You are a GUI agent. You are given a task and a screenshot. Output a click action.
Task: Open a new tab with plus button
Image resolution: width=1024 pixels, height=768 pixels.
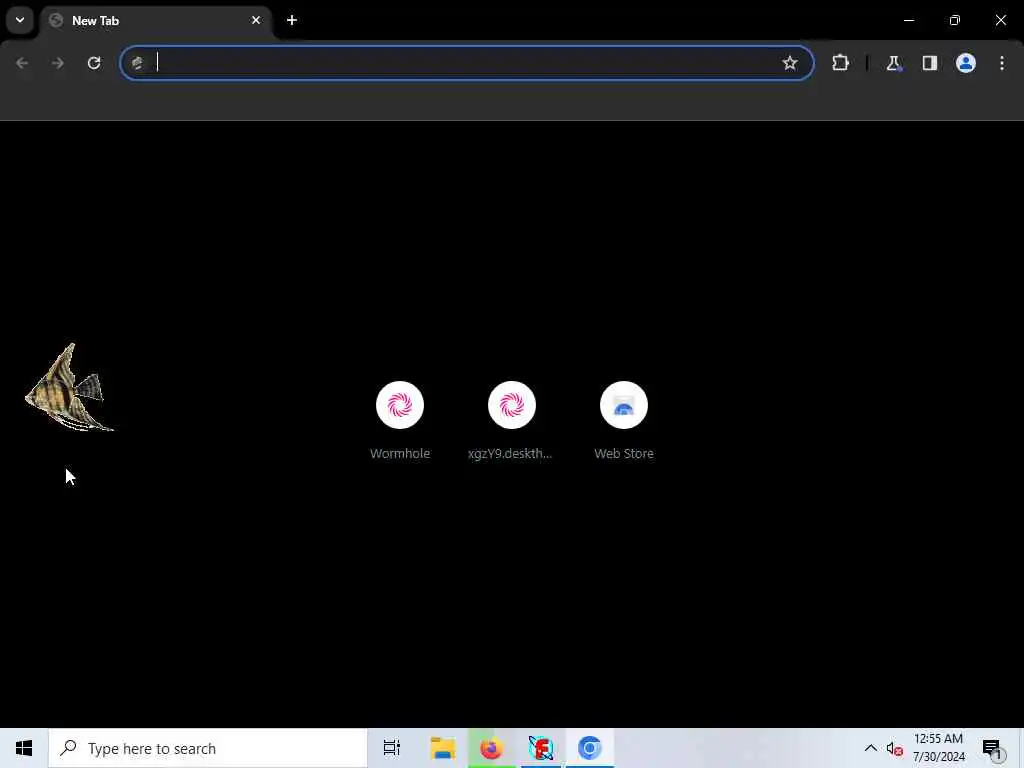(x=292, y=20)
